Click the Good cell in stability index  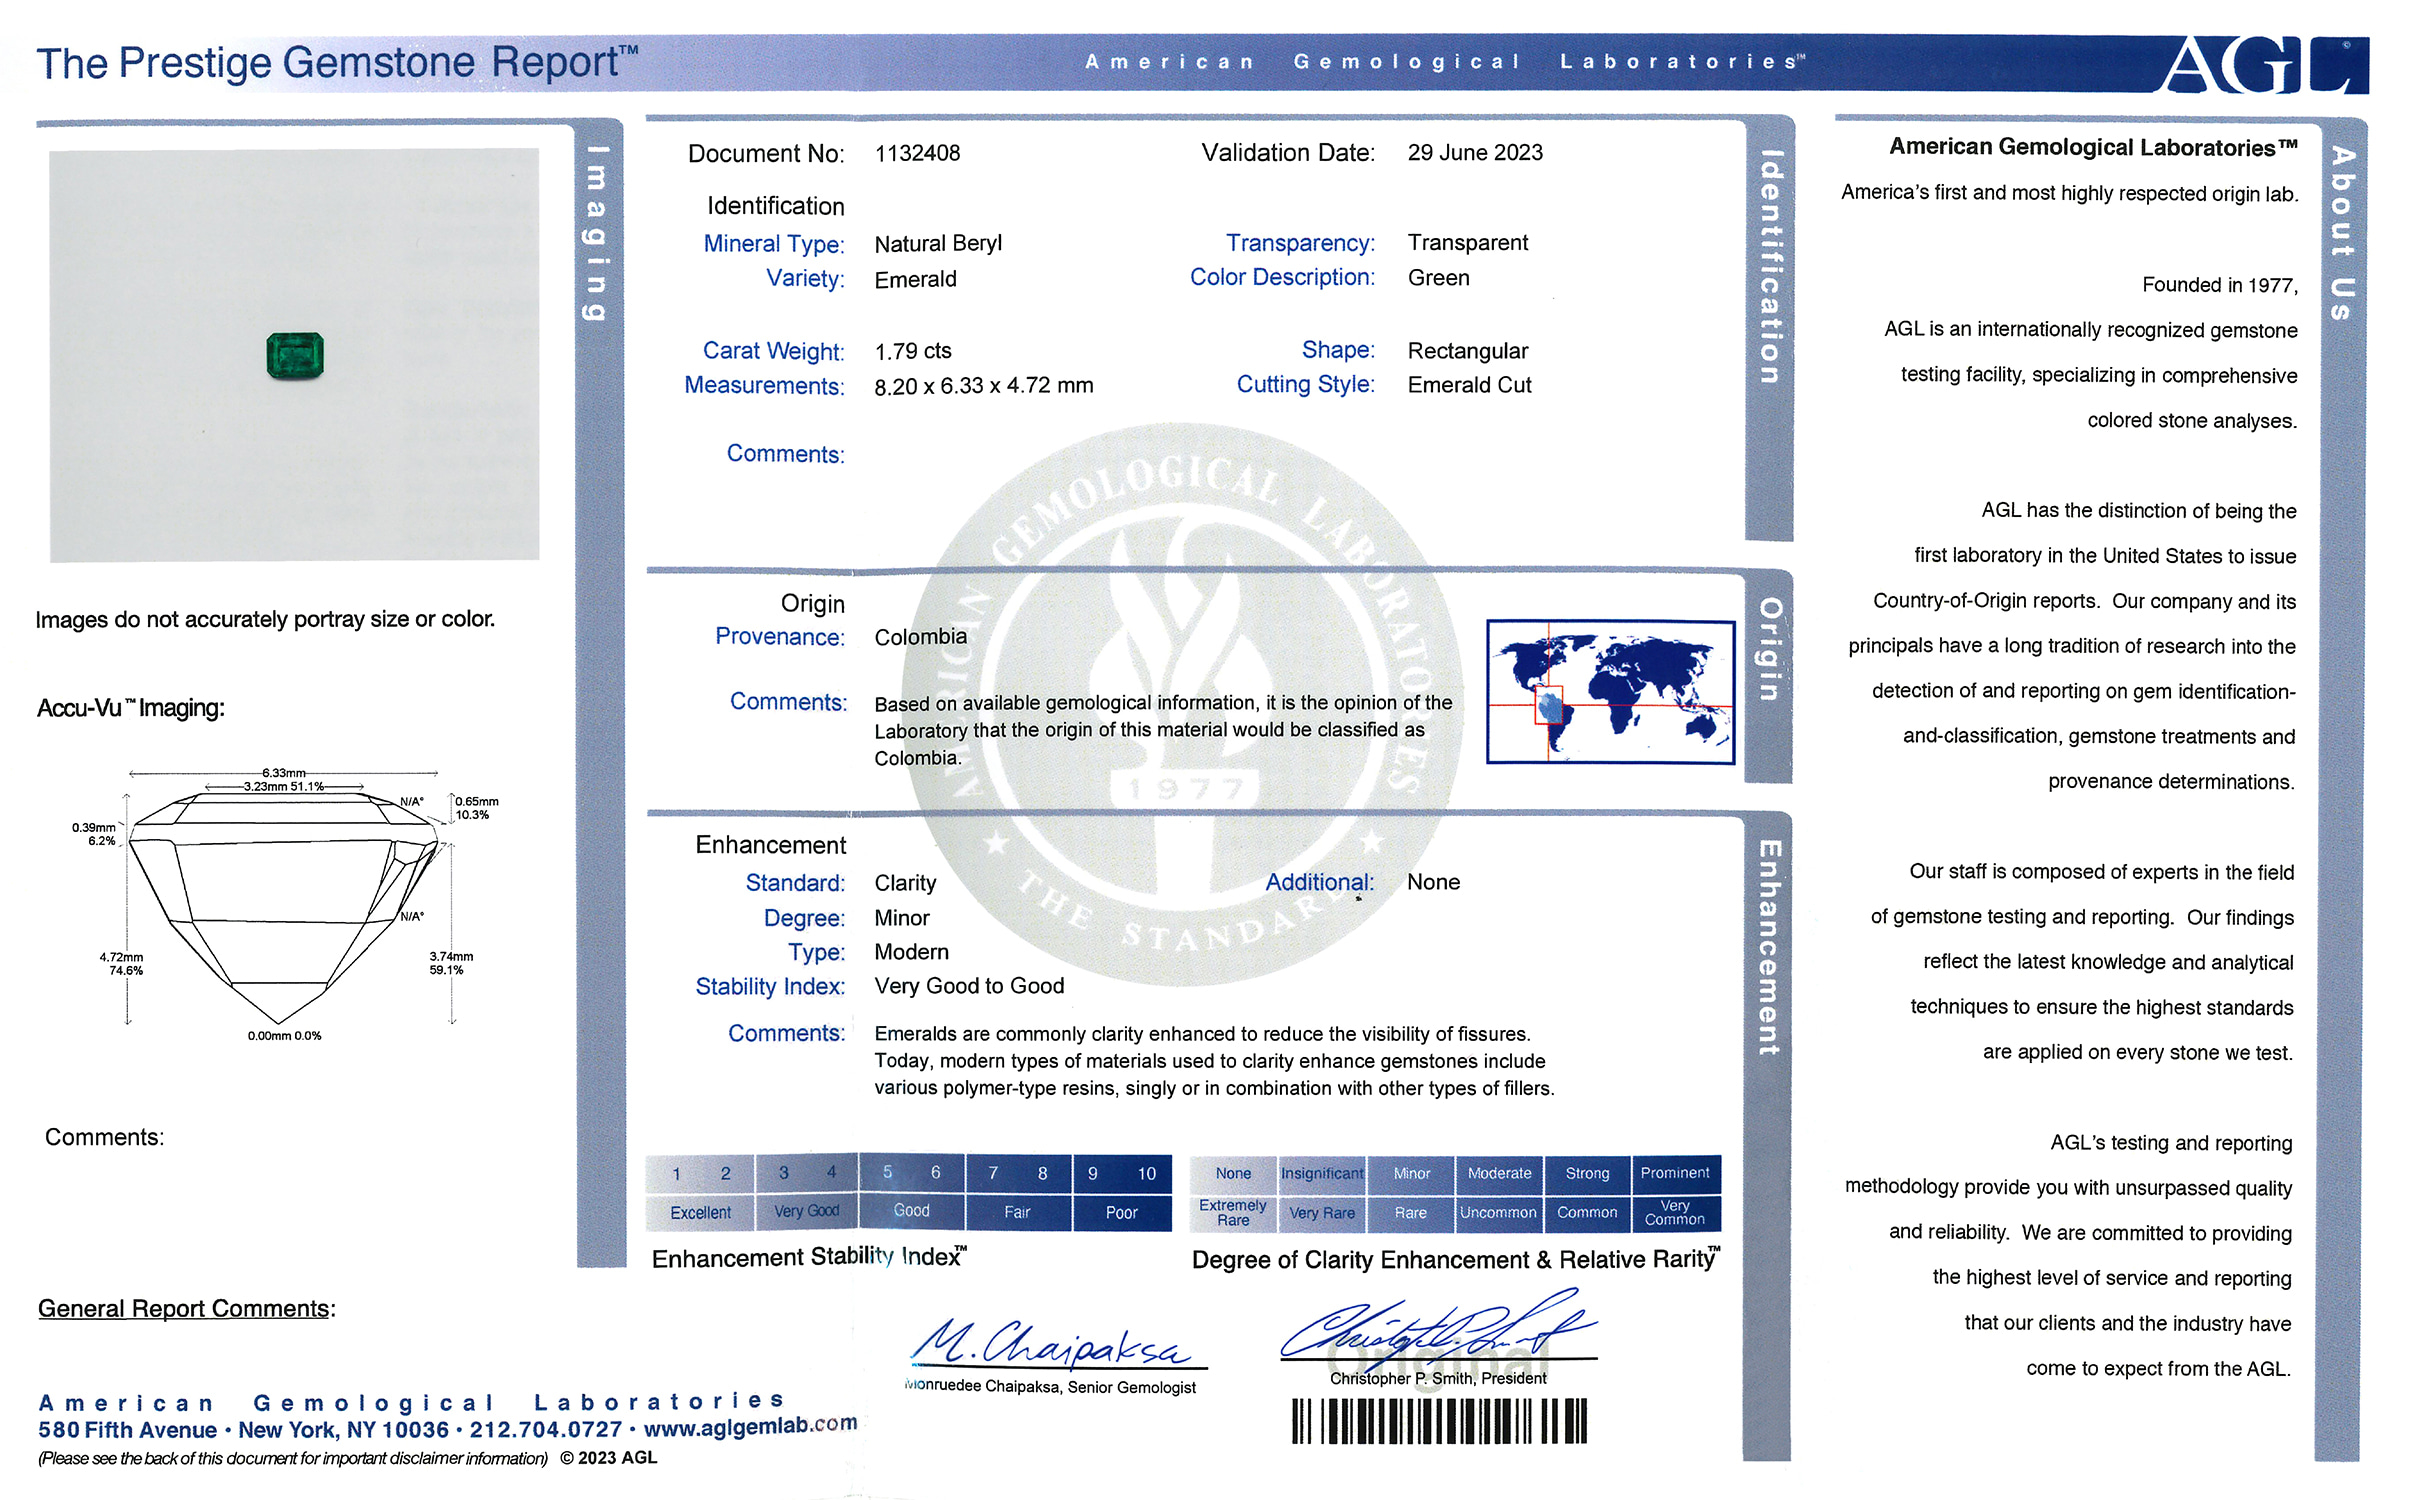pos(911,1211)
